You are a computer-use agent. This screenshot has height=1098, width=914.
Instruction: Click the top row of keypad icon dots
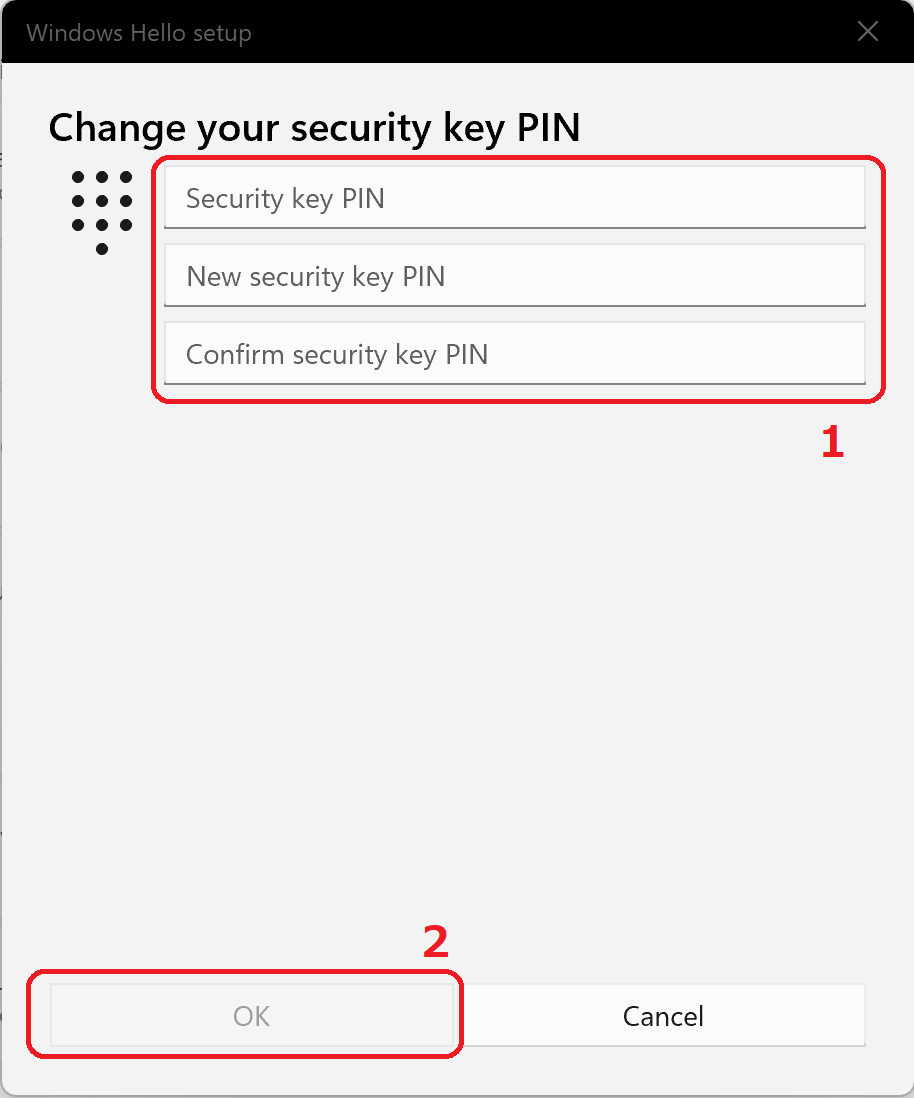(x=102, y=177)
